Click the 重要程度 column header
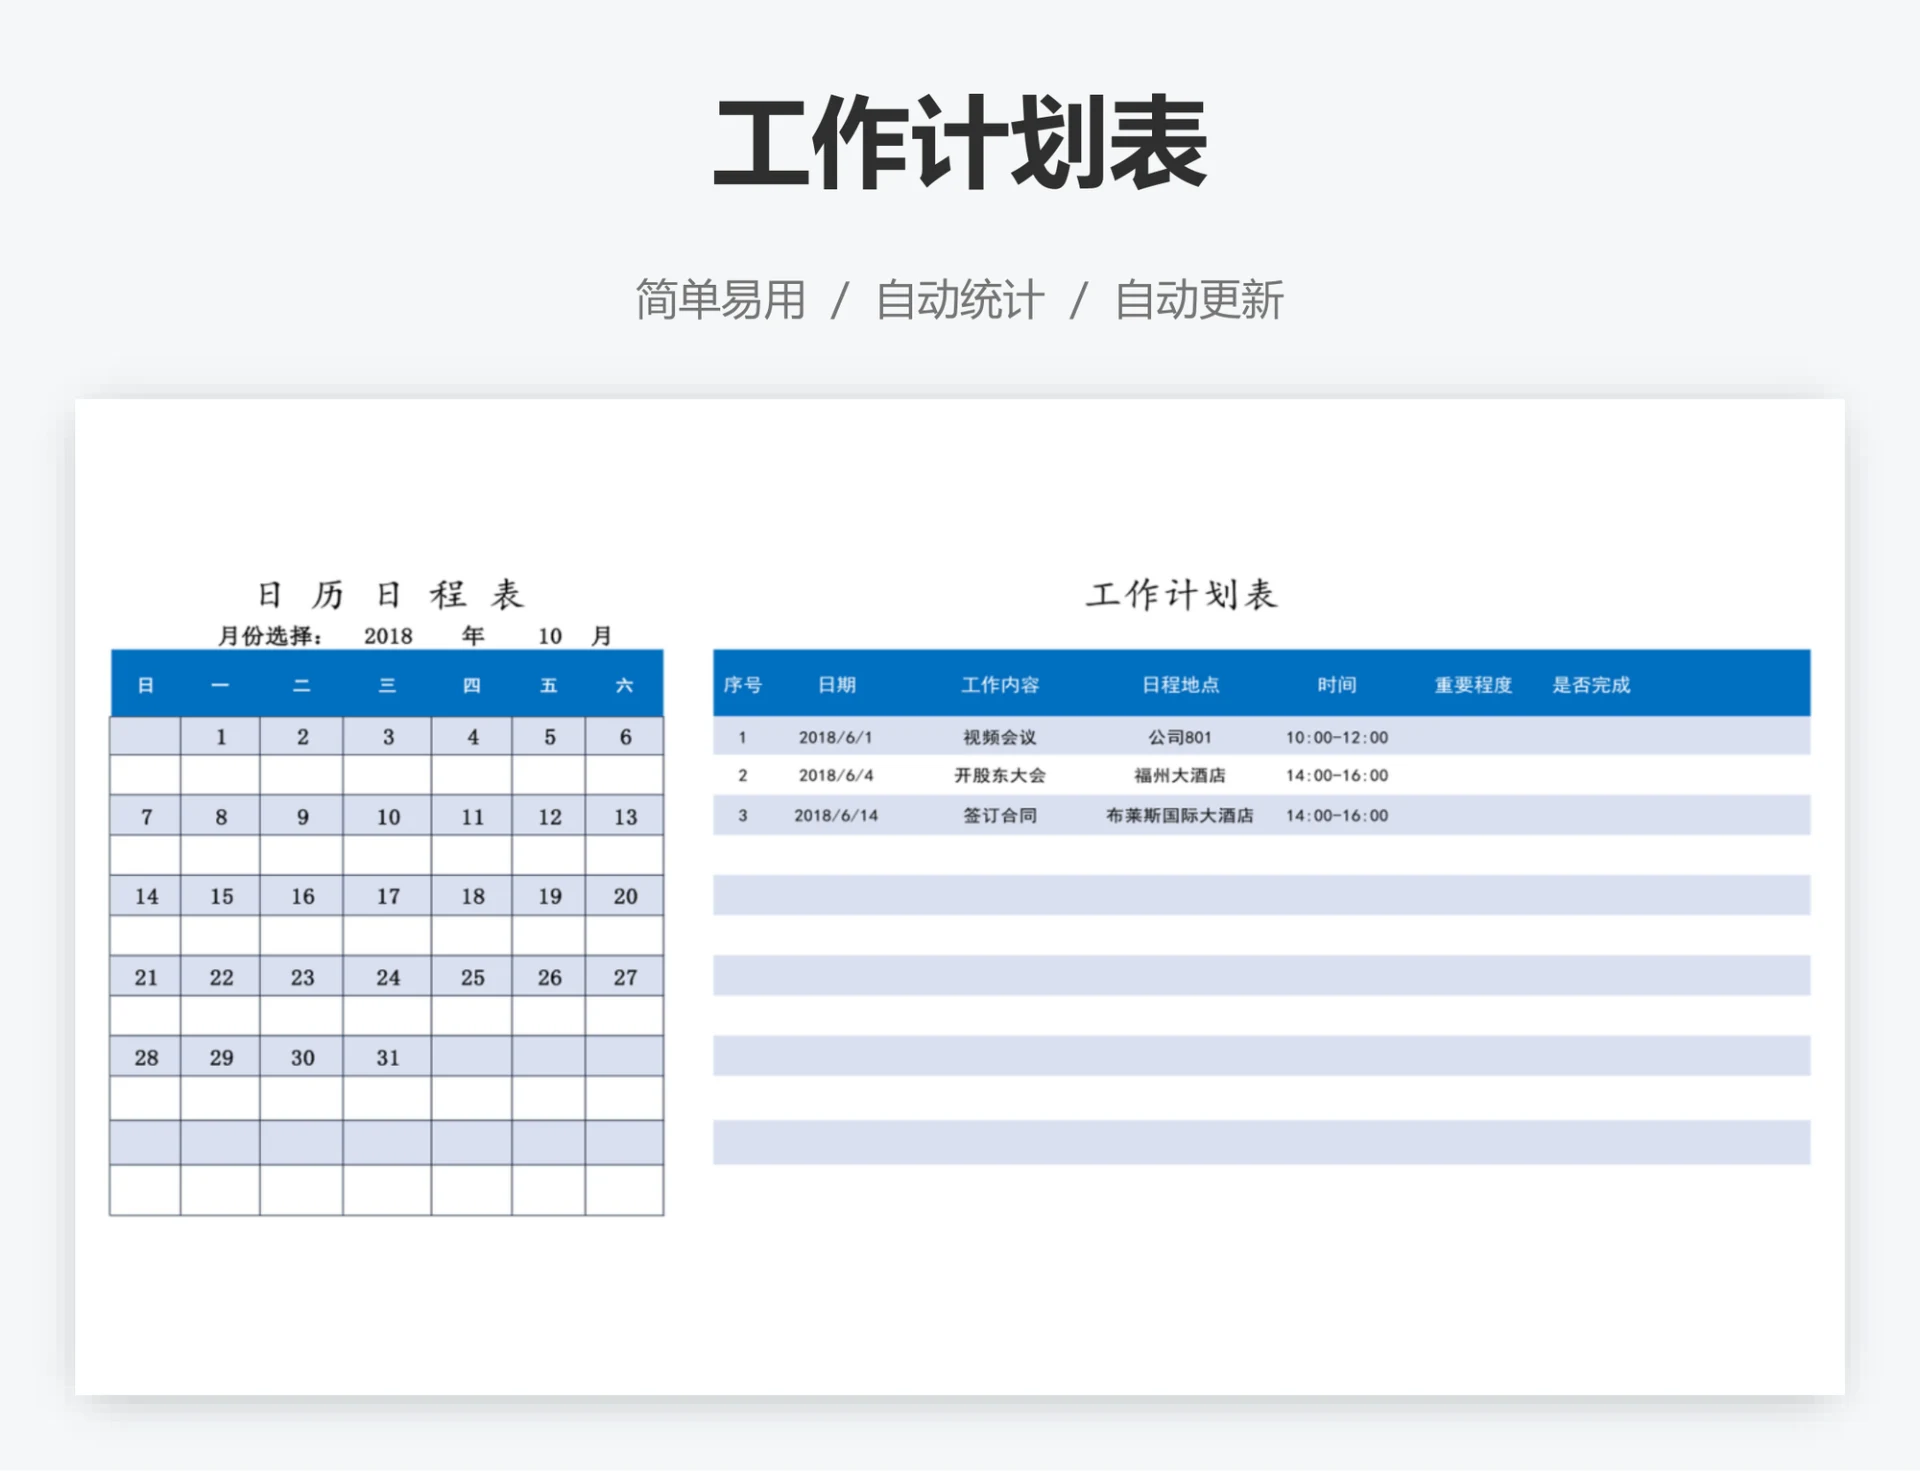Viewport: 1920px width, 1471px height. [x=1473, y=685]
